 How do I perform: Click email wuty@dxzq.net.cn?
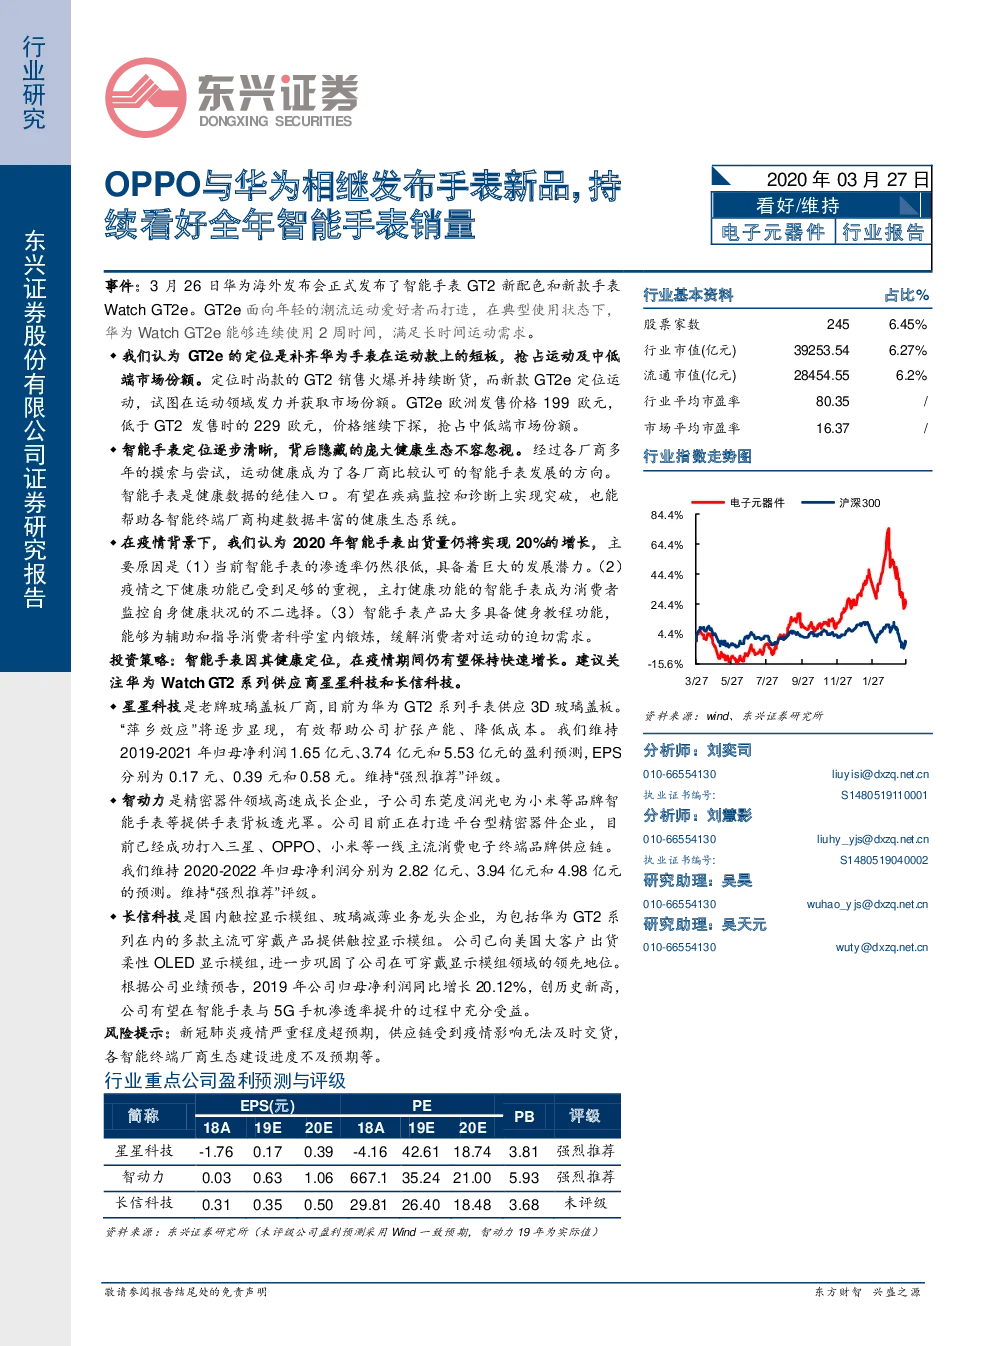[x=882, y=947]
